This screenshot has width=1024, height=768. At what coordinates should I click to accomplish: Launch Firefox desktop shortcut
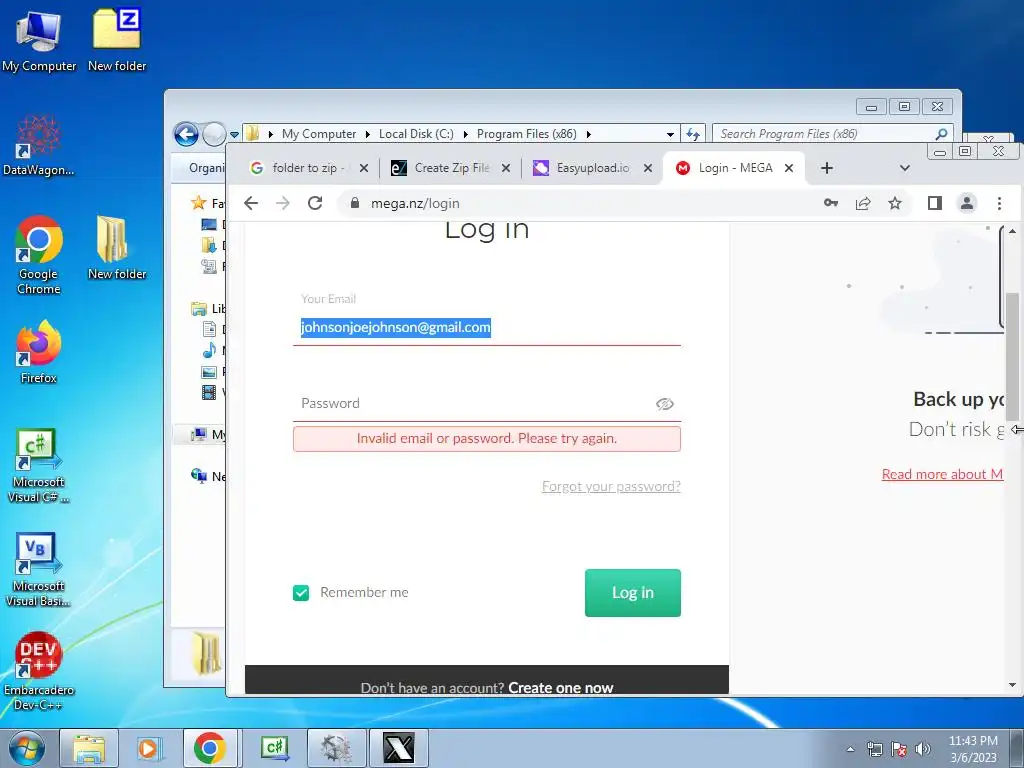coord(39,351)
